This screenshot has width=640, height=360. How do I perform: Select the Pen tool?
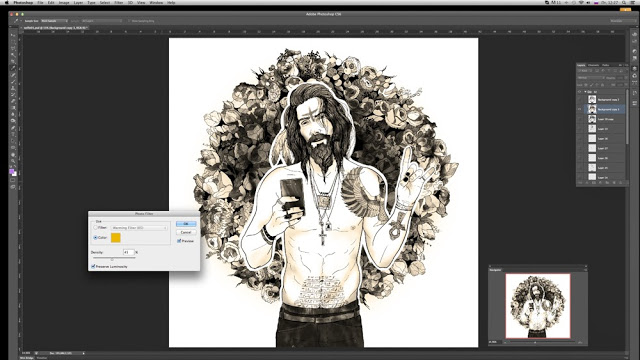pyautogui.click(x=13, y=128)
